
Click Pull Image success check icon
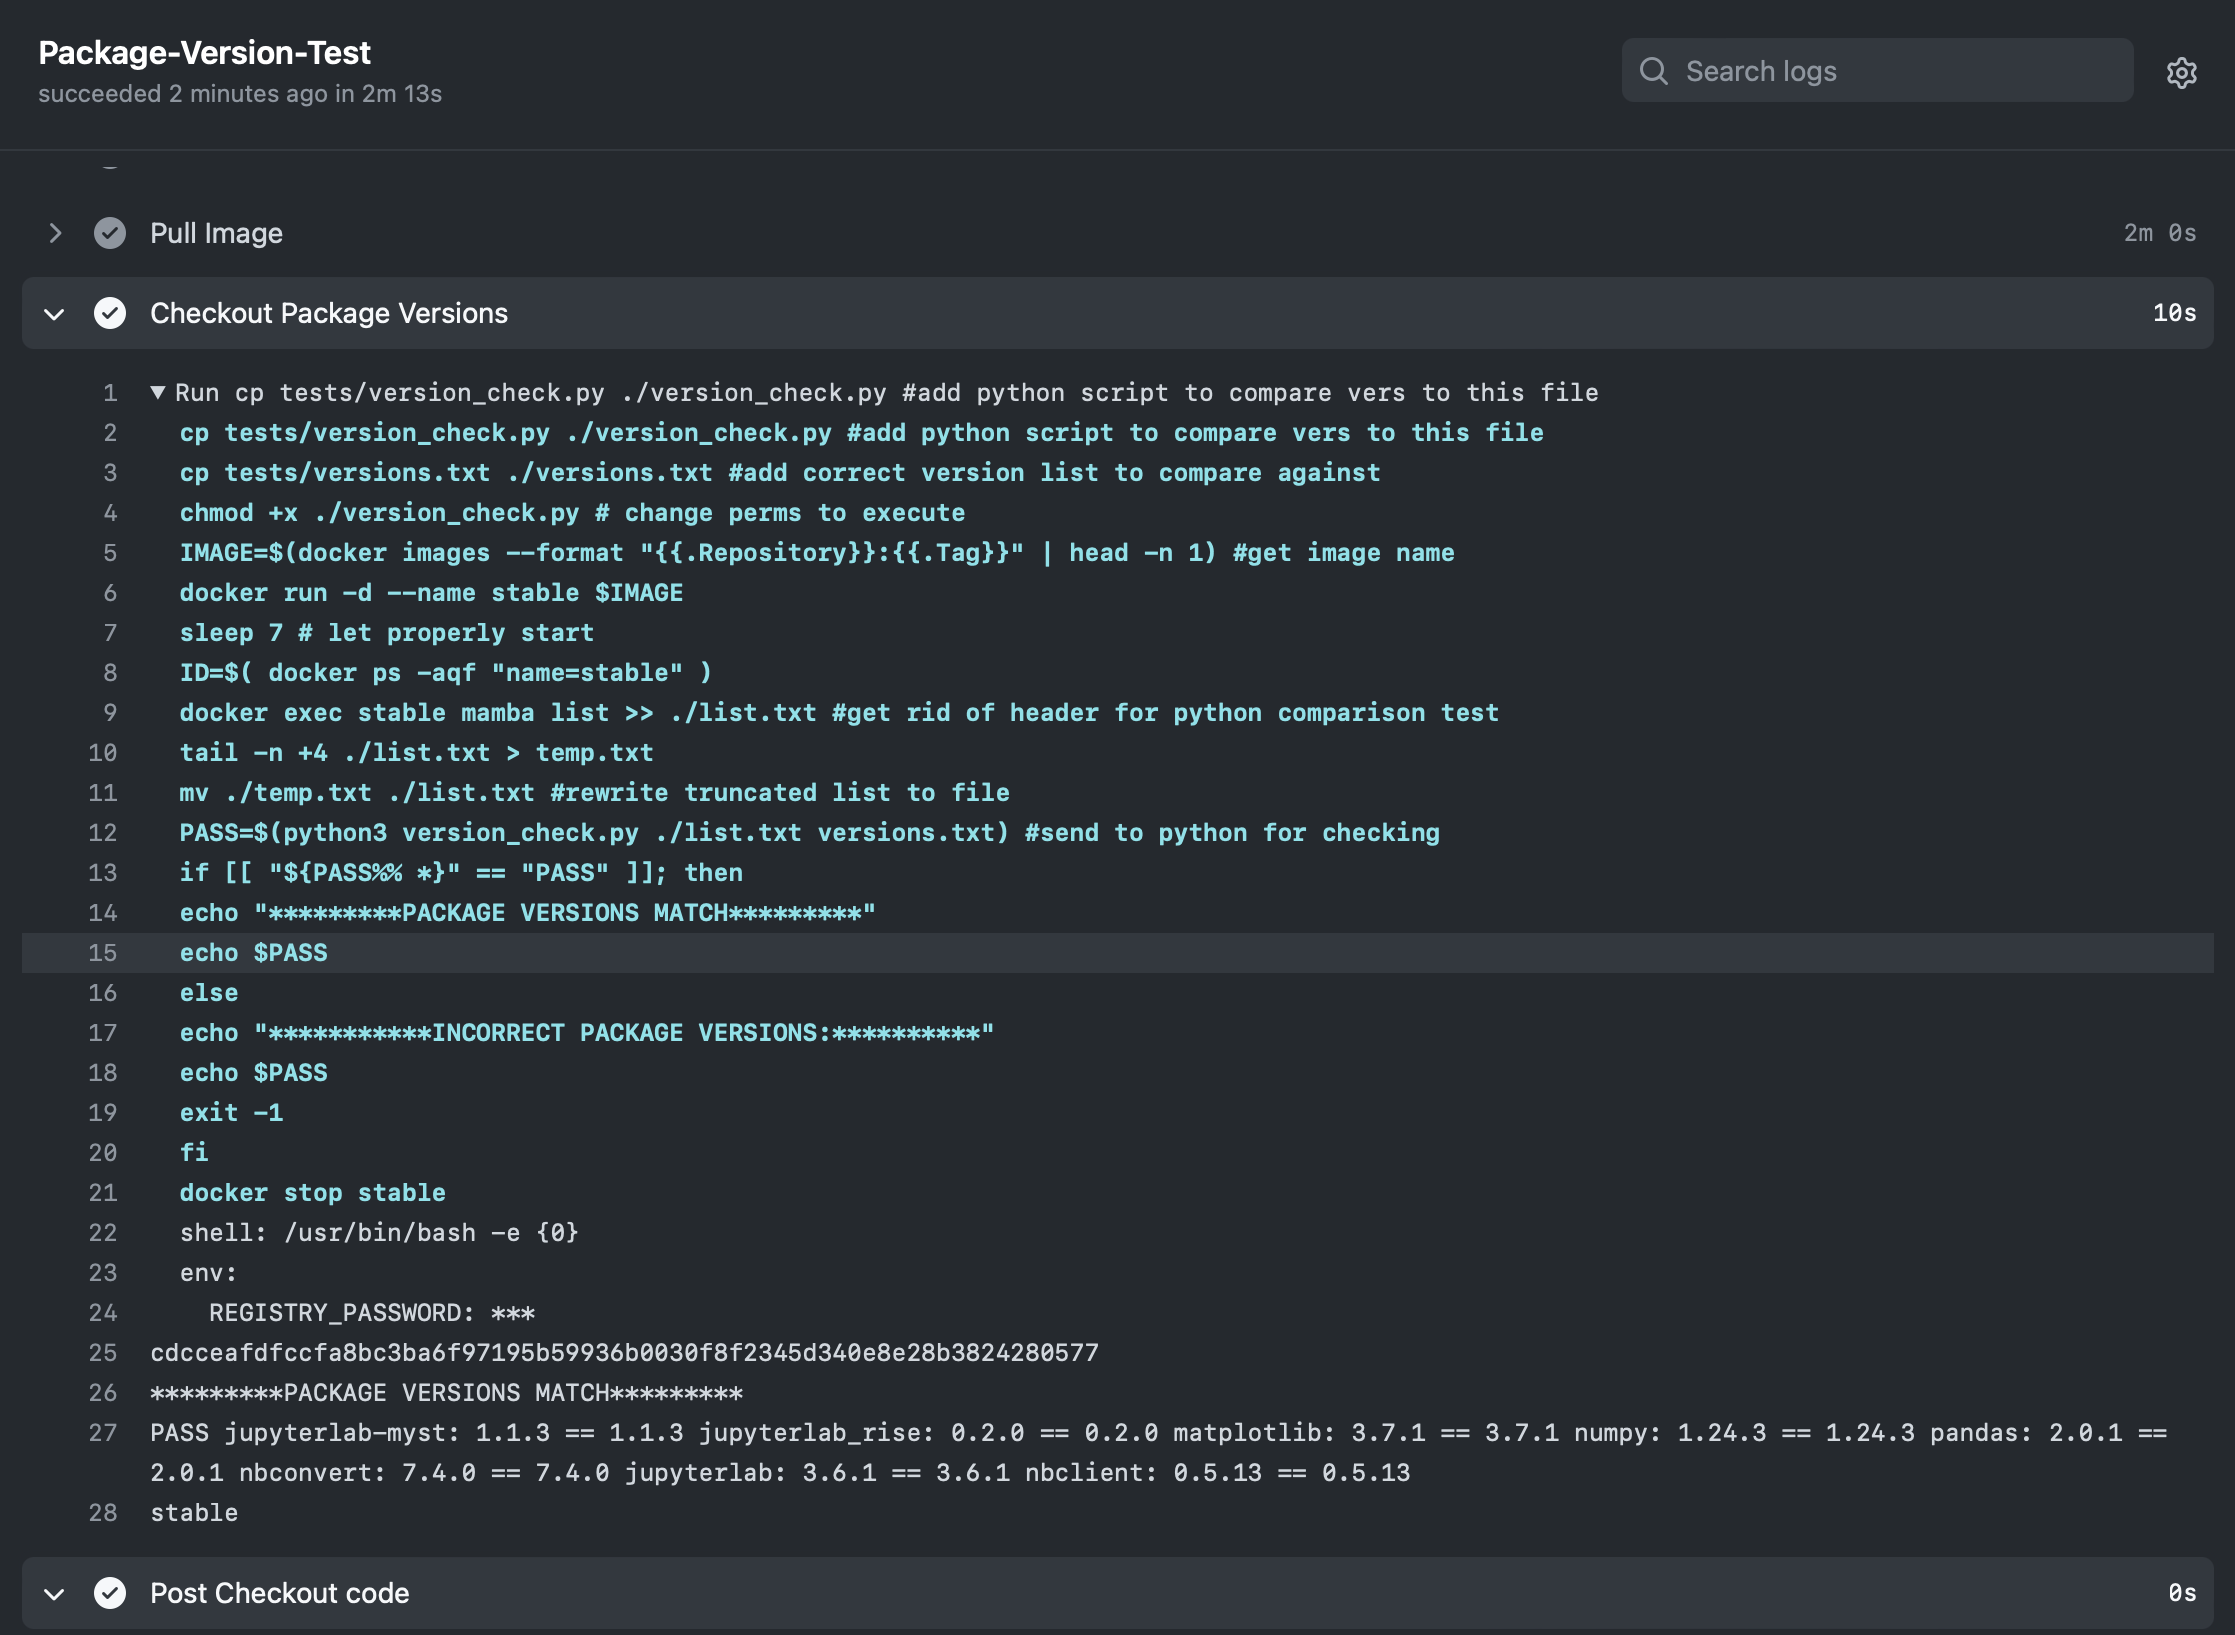[110, 233]
